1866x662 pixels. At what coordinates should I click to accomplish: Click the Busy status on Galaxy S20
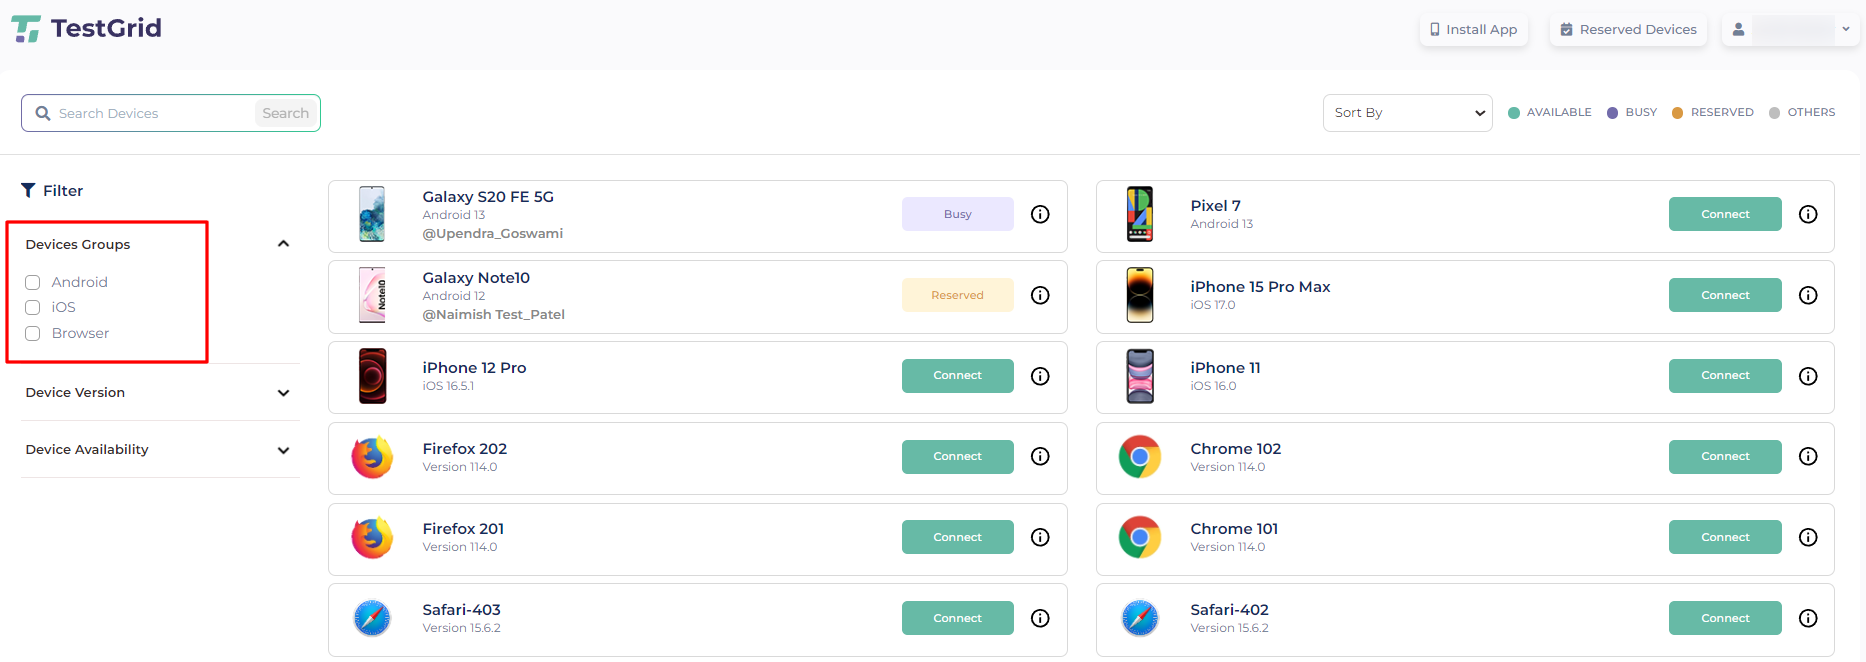tap(958, 214)
